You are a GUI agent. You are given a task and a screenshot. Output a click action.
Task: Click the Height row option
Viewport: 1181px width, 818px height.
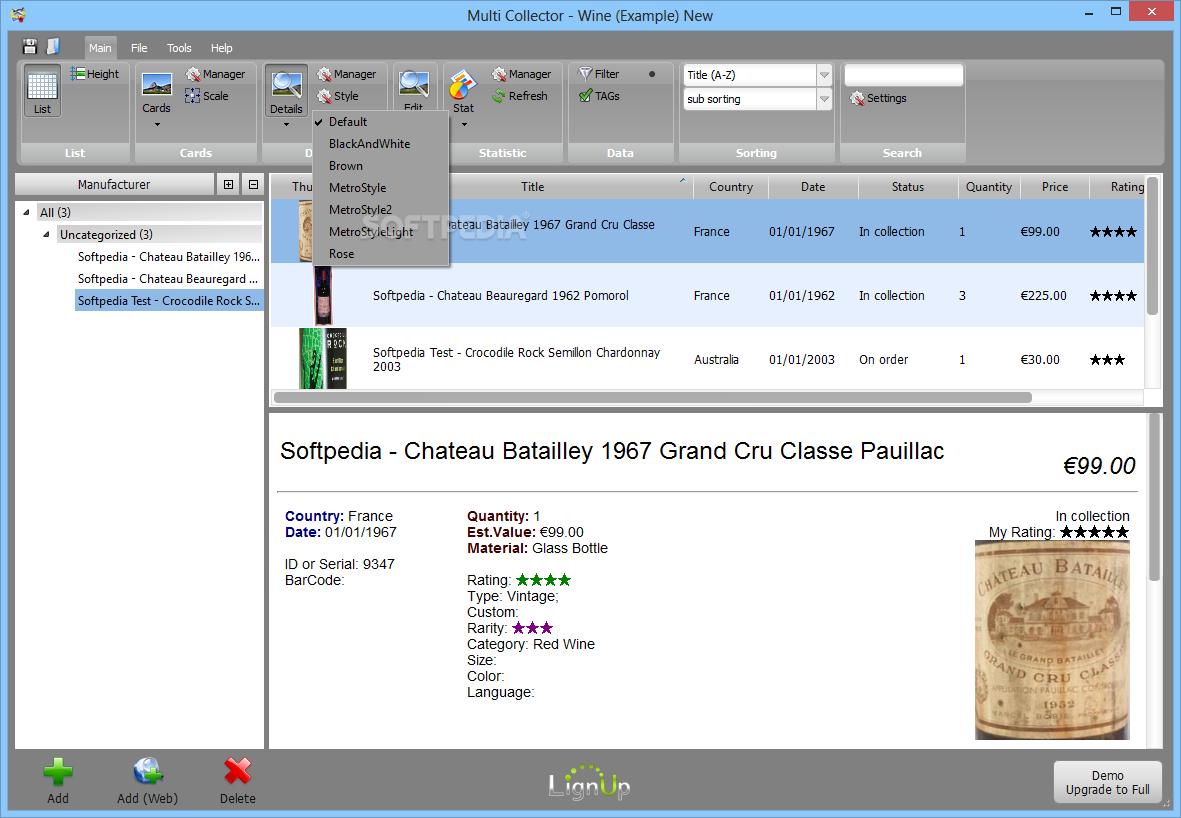click(x=95, y=74)
